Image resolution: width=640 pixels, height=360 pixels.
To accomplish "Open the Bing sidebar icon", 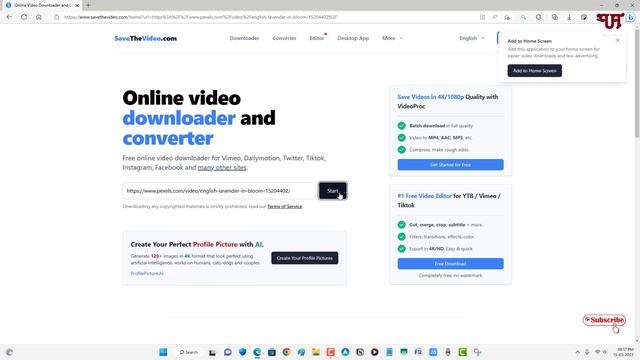I will pyautogui.click(x=631, y=17).
